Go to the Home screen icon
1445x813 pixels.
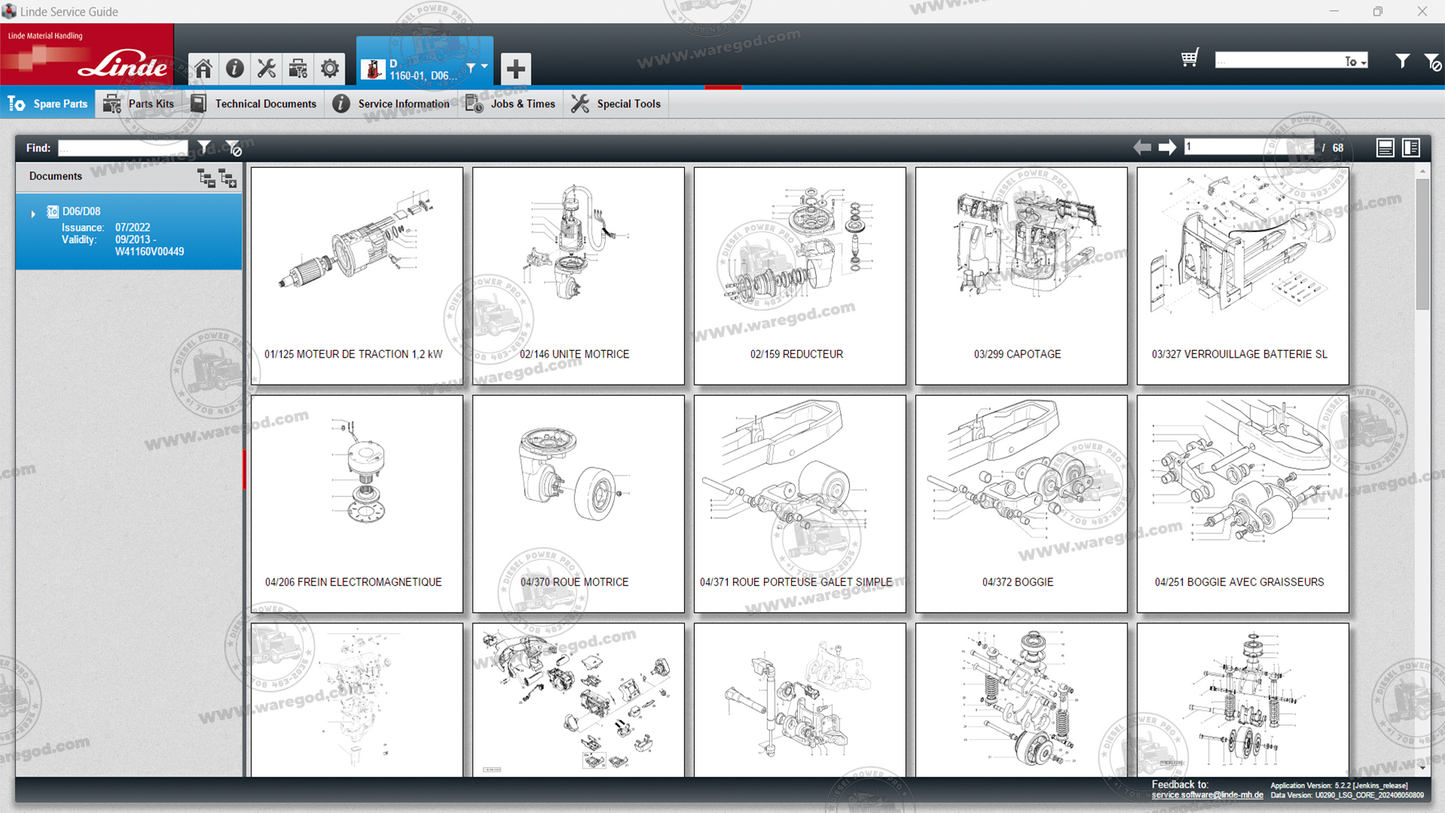pyautogui.click(x=203, y=69)
